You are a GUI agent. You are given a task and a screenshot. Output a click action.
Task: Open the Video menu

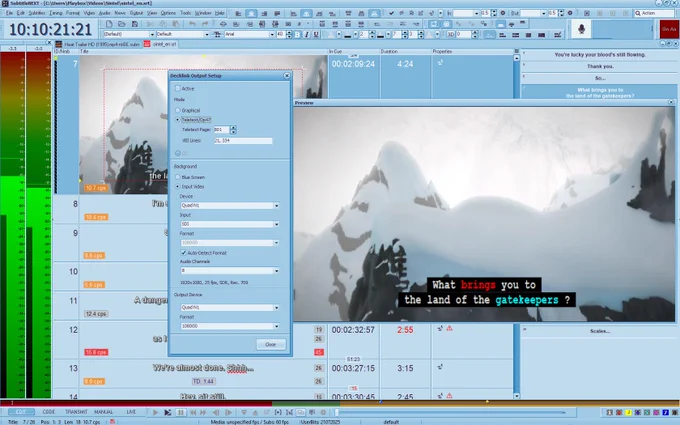[89, 13]
